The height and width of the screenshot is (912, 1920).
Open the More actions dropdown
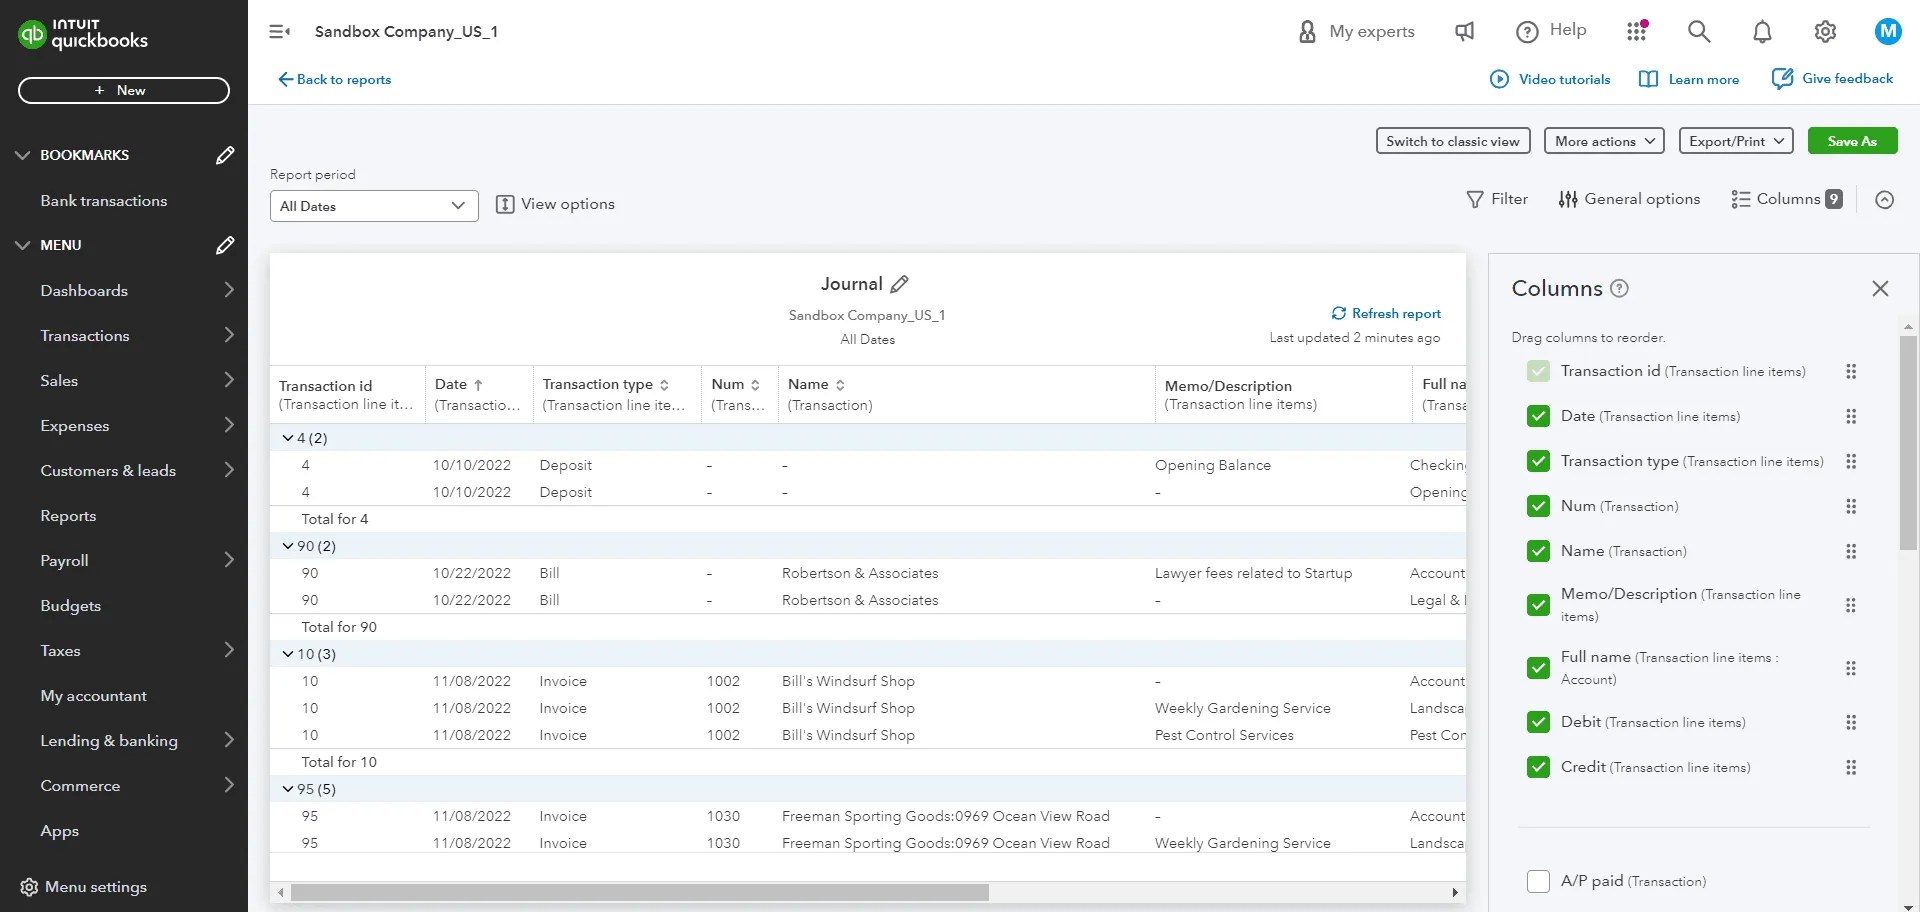tap(1604, 141)
